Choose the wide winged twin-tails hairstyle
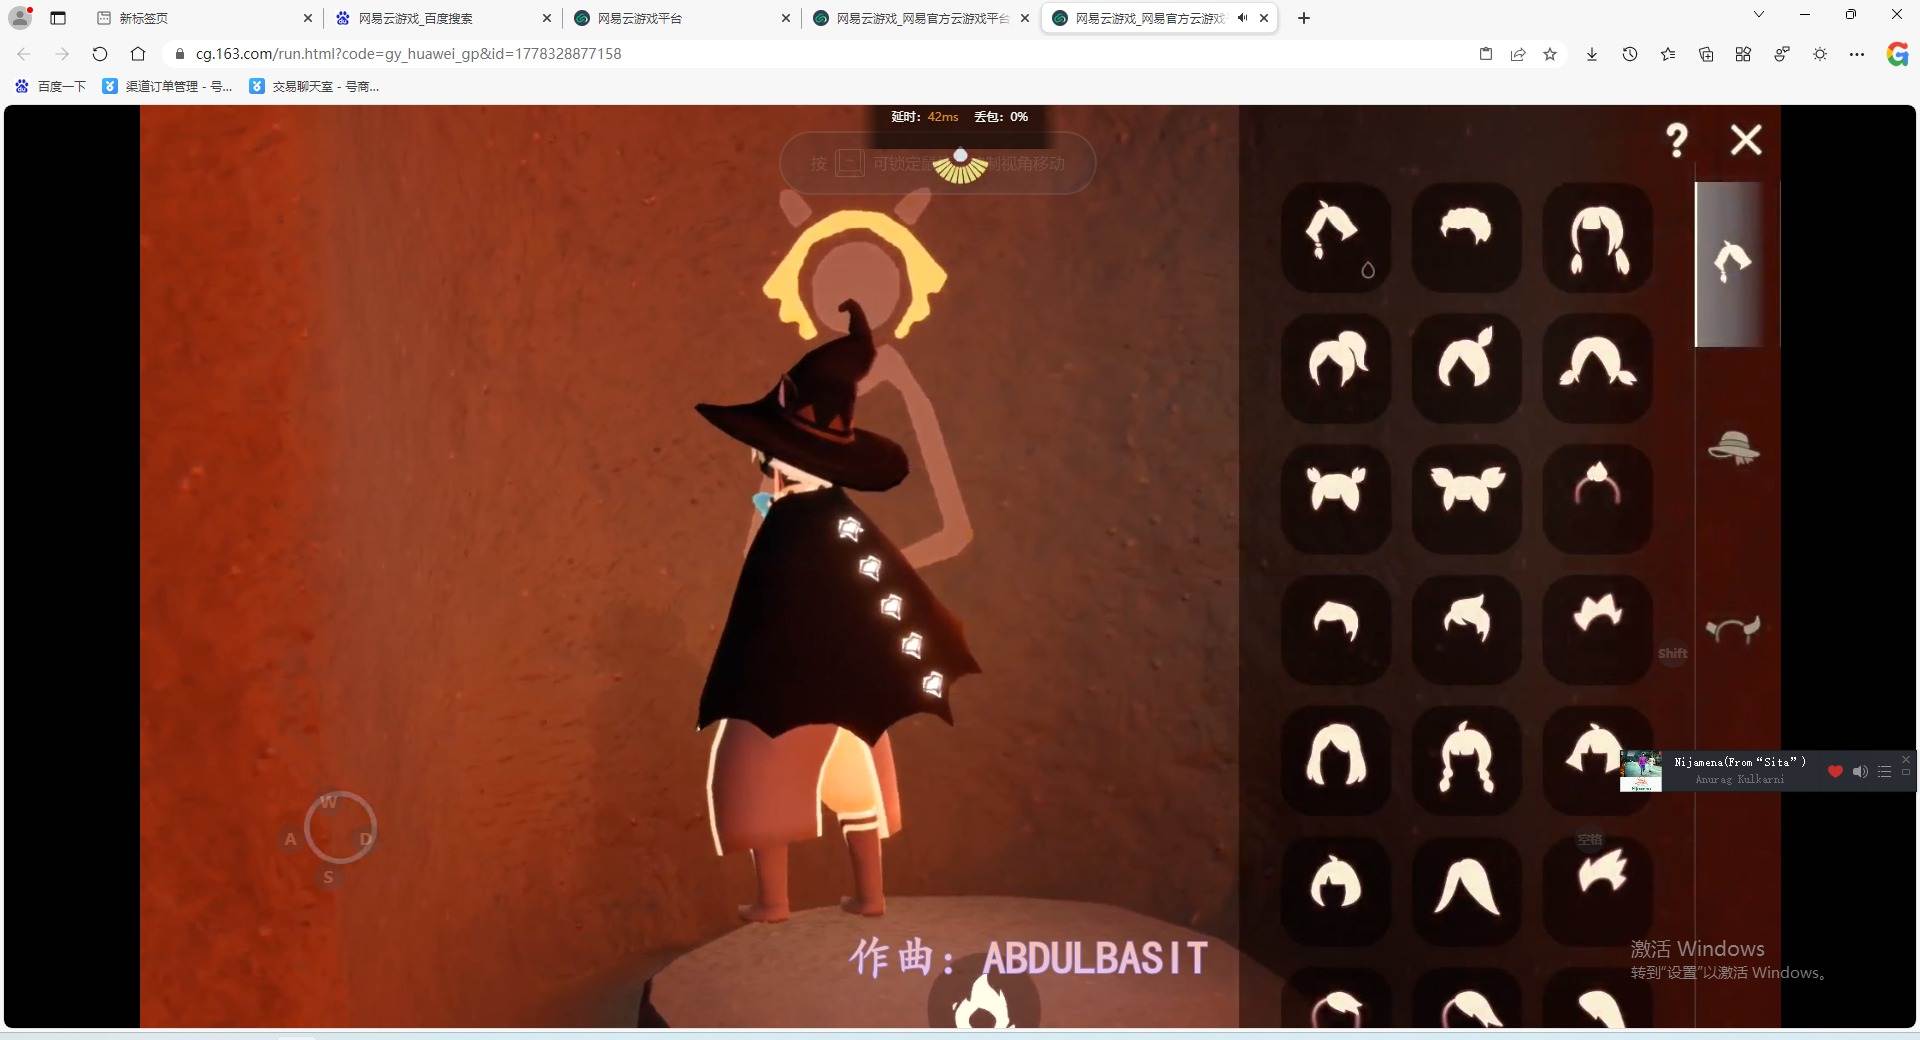 click(x=1466, y=499)
